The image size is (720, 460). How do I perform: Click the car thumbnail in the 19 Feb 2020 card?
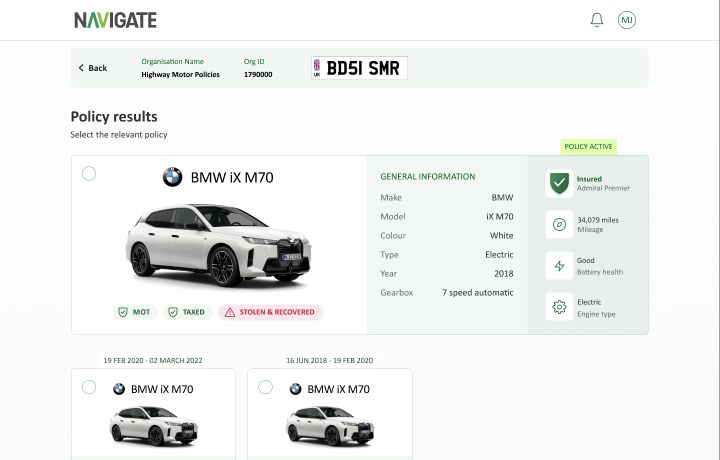coord(153,426)
